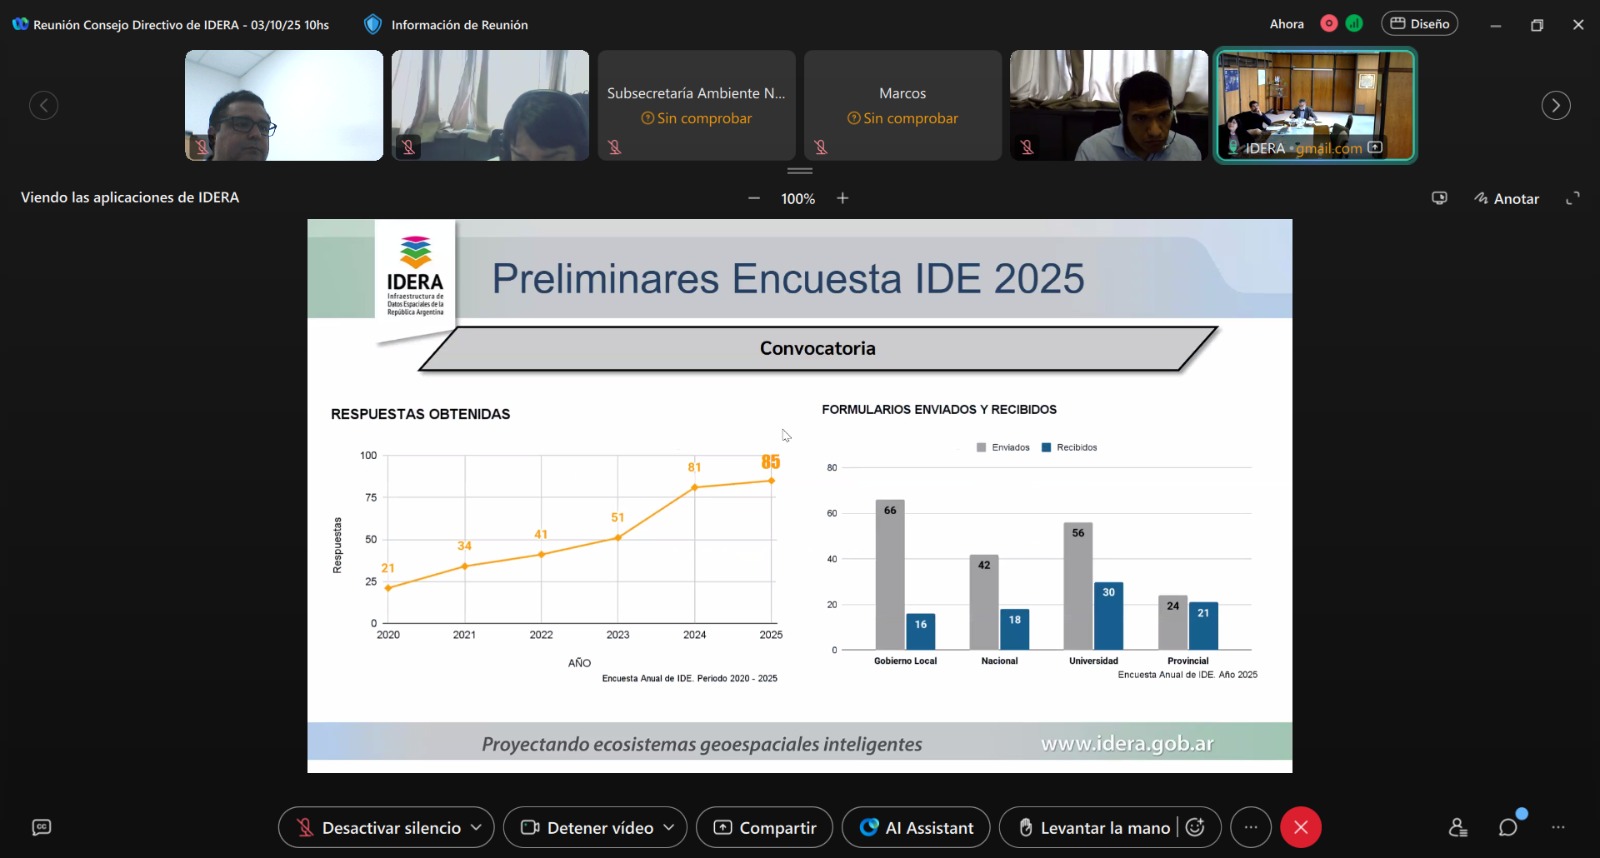Open more options ellipsis in toolbar
Image resolution: width=1600 pixels, height=858 pixels.
(1251, 827)
